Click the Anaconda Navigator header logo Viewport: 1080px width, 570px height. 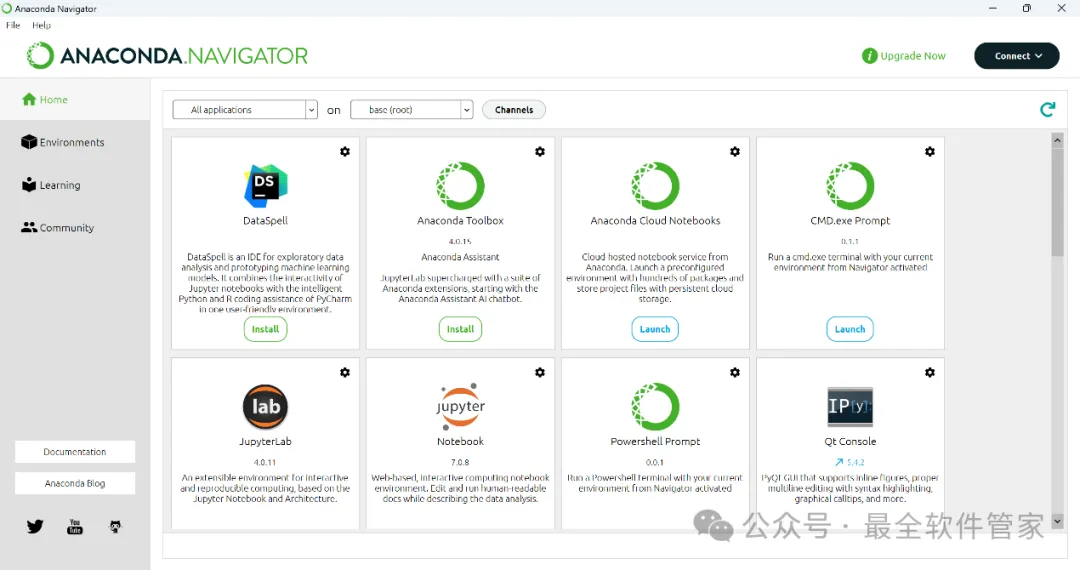pyautogui.click(x=167, y=56)
